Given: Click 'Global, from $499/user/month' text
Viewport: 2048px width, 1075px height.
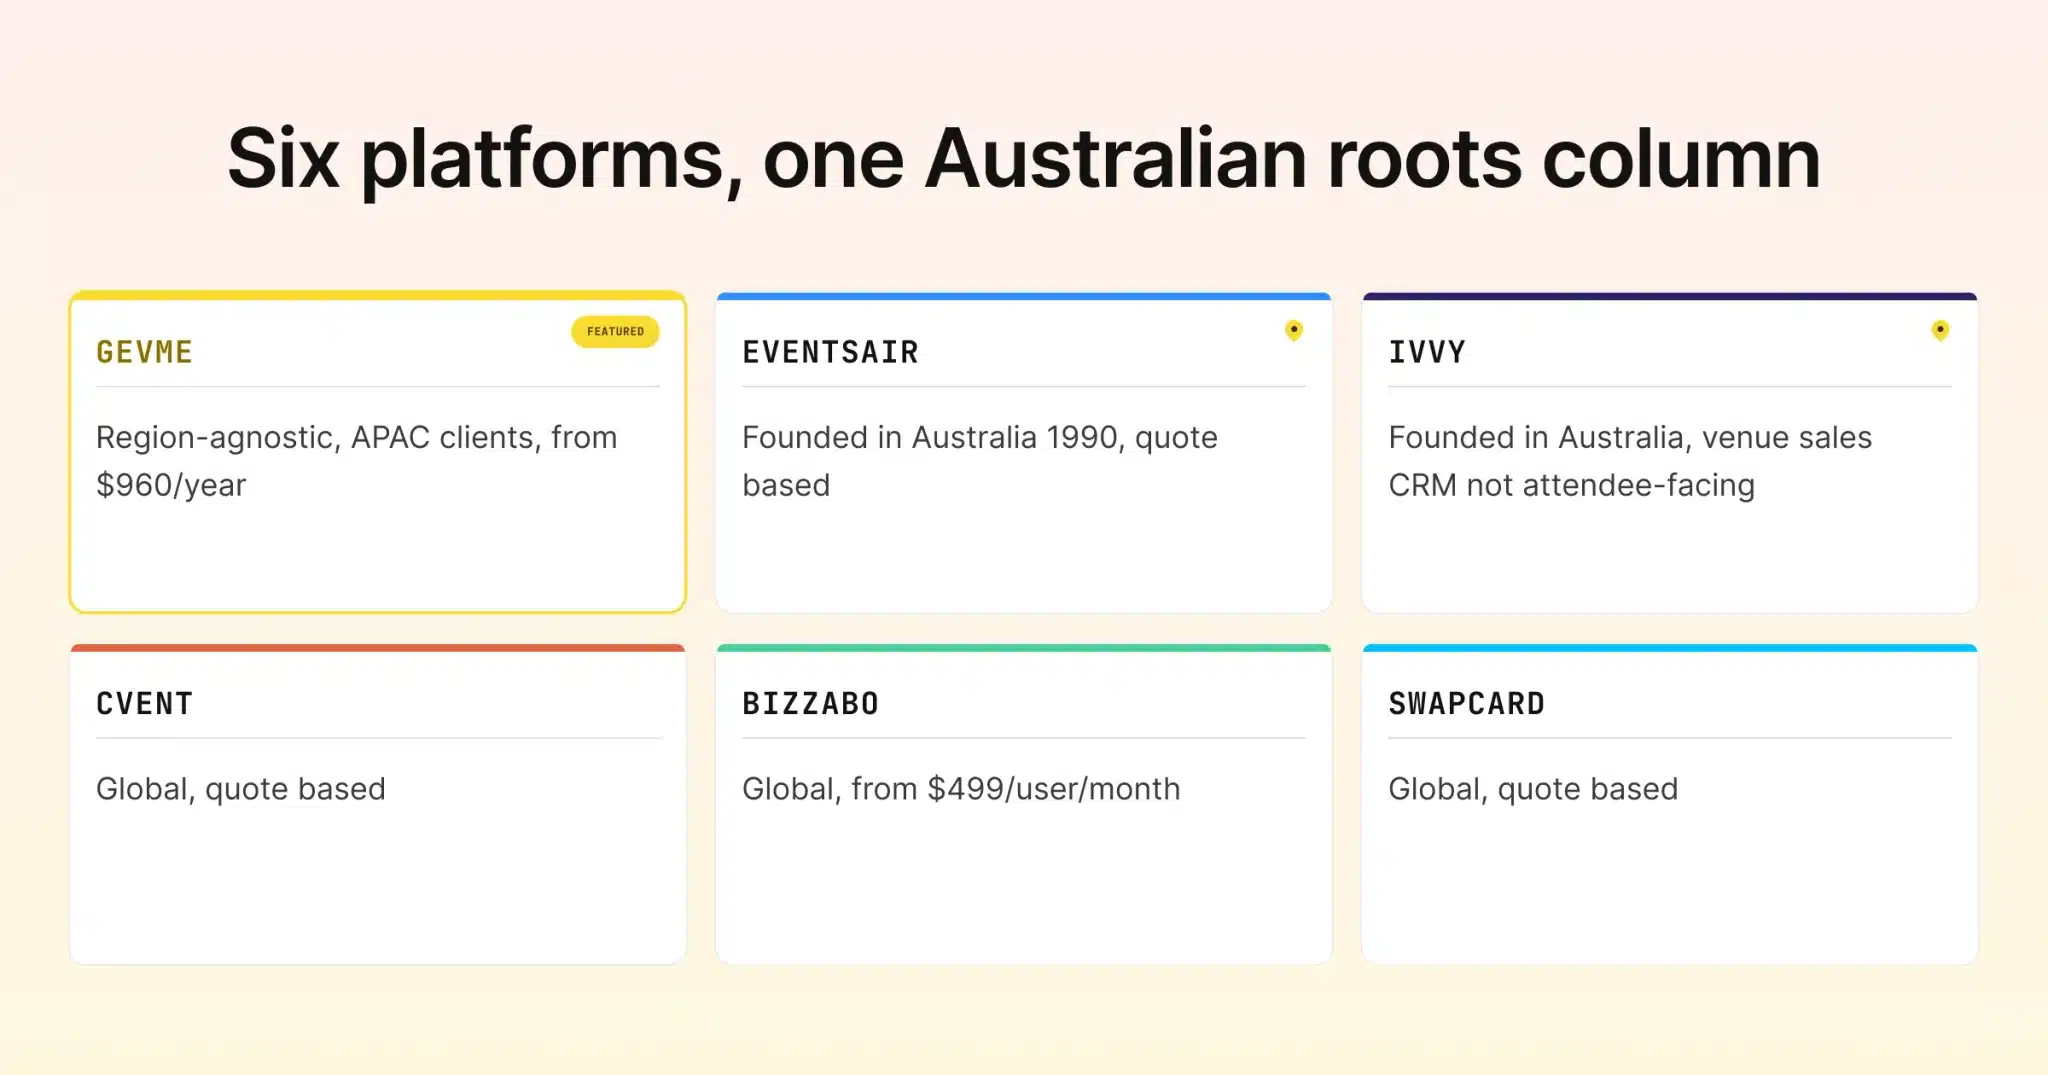Looking at the screenshot, I should (961, 789).
